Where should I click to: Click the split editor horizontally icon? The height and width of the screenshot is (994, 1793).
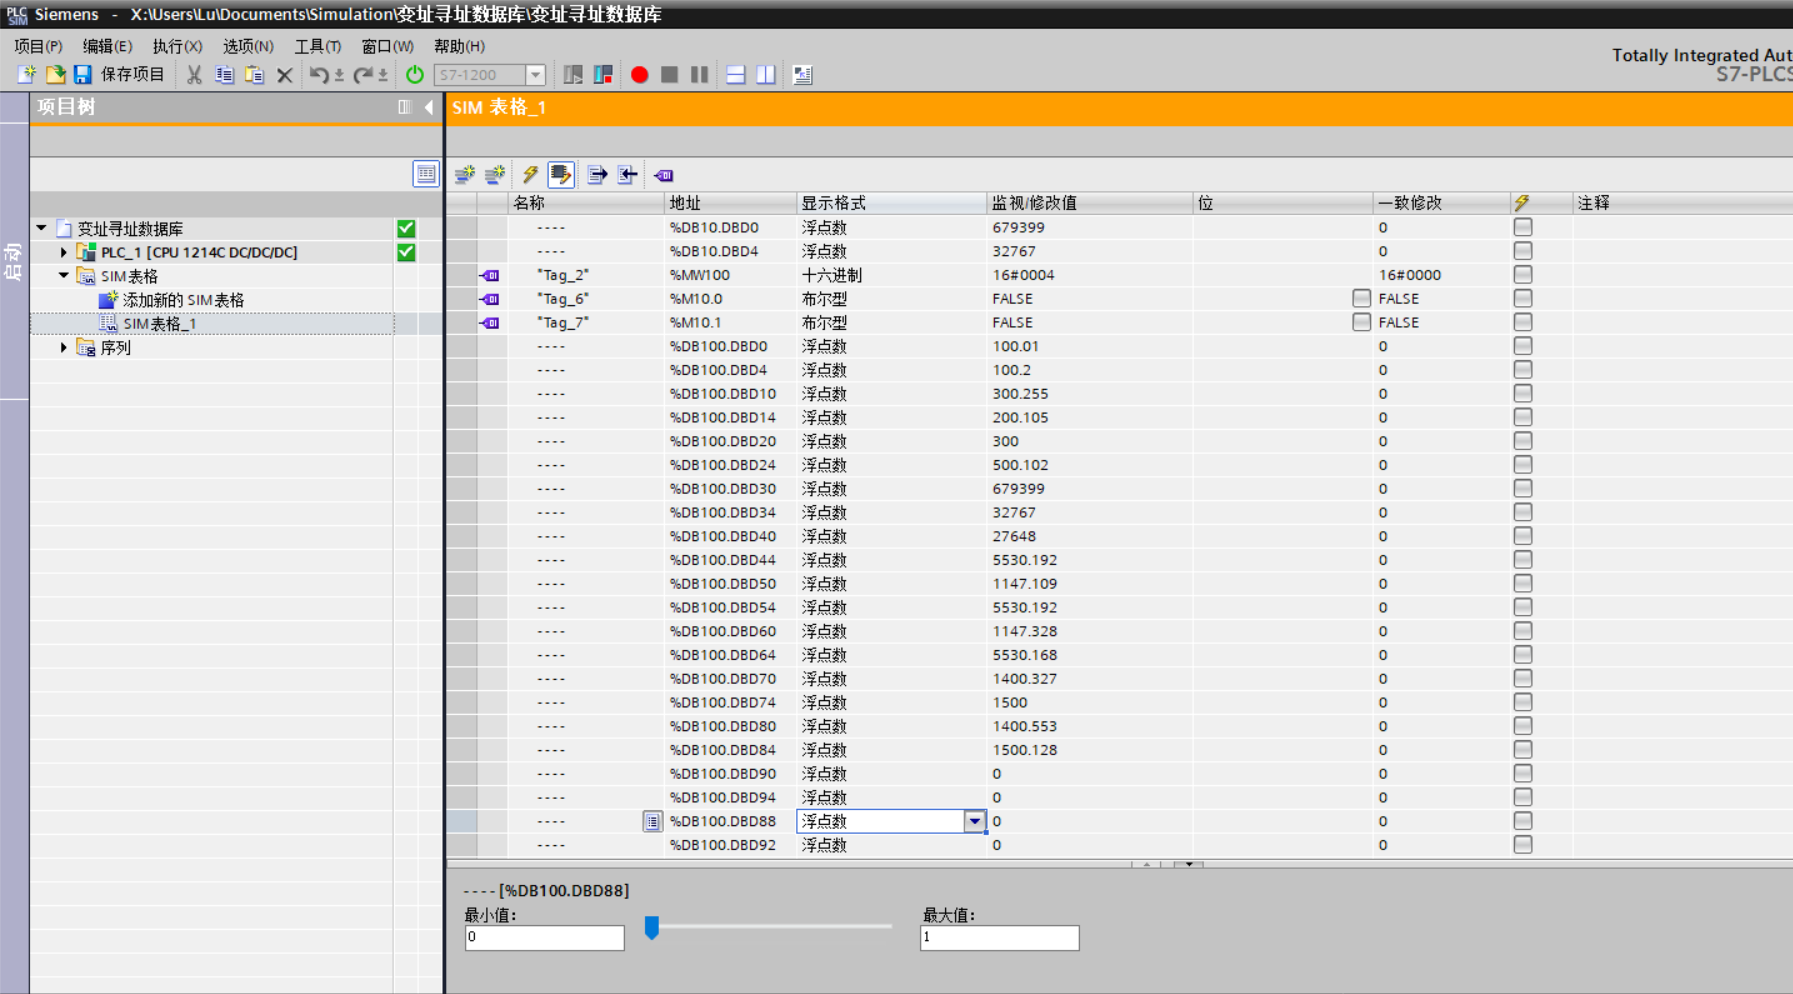pyautogui.click(x=736, y=75)
